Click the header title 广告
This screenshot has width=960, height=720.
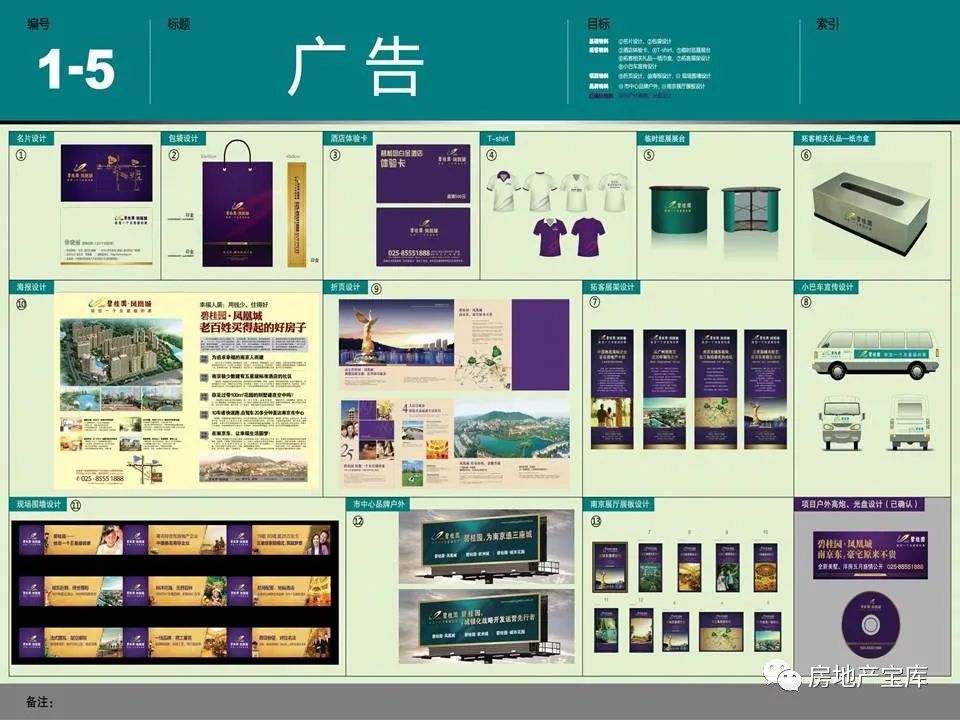pos(356,66)
